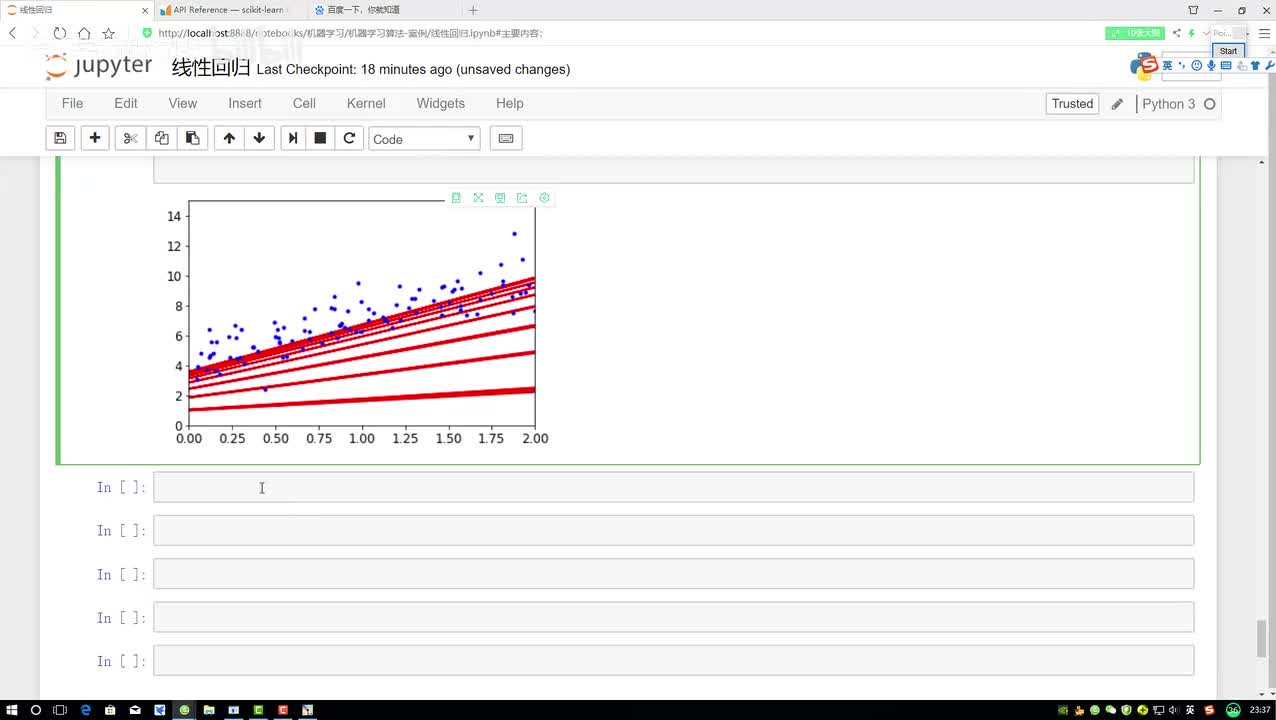Open the Windows Start menu
Viewport: 1276px width, 720px height.
12,710
